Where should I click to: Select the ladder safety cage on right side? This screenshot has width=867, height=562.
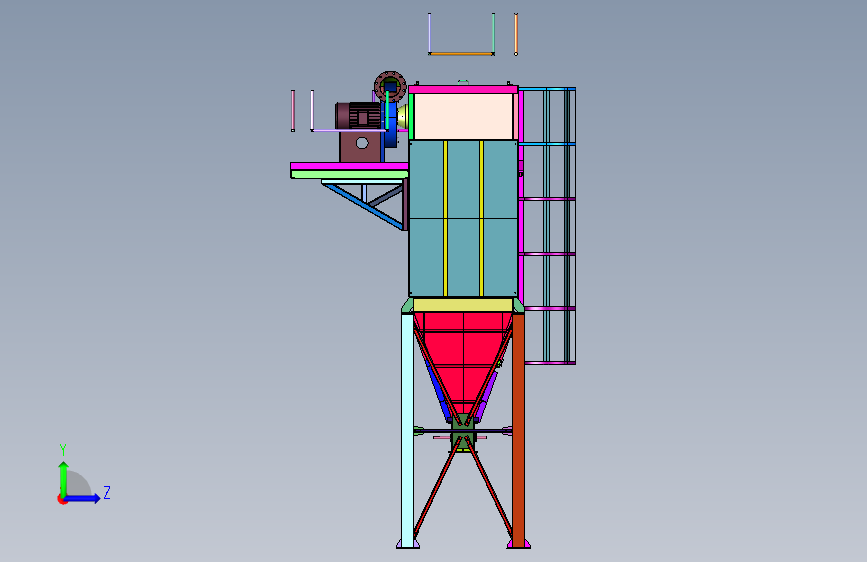point(548,226)
